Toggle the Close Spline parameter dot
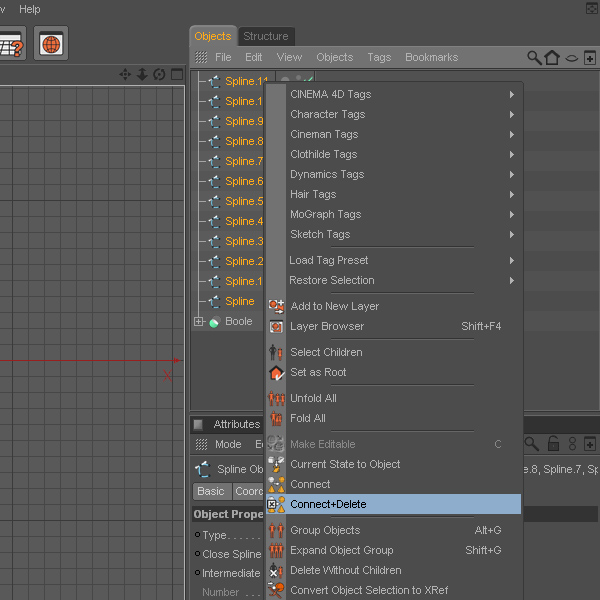 pos(197,554)
